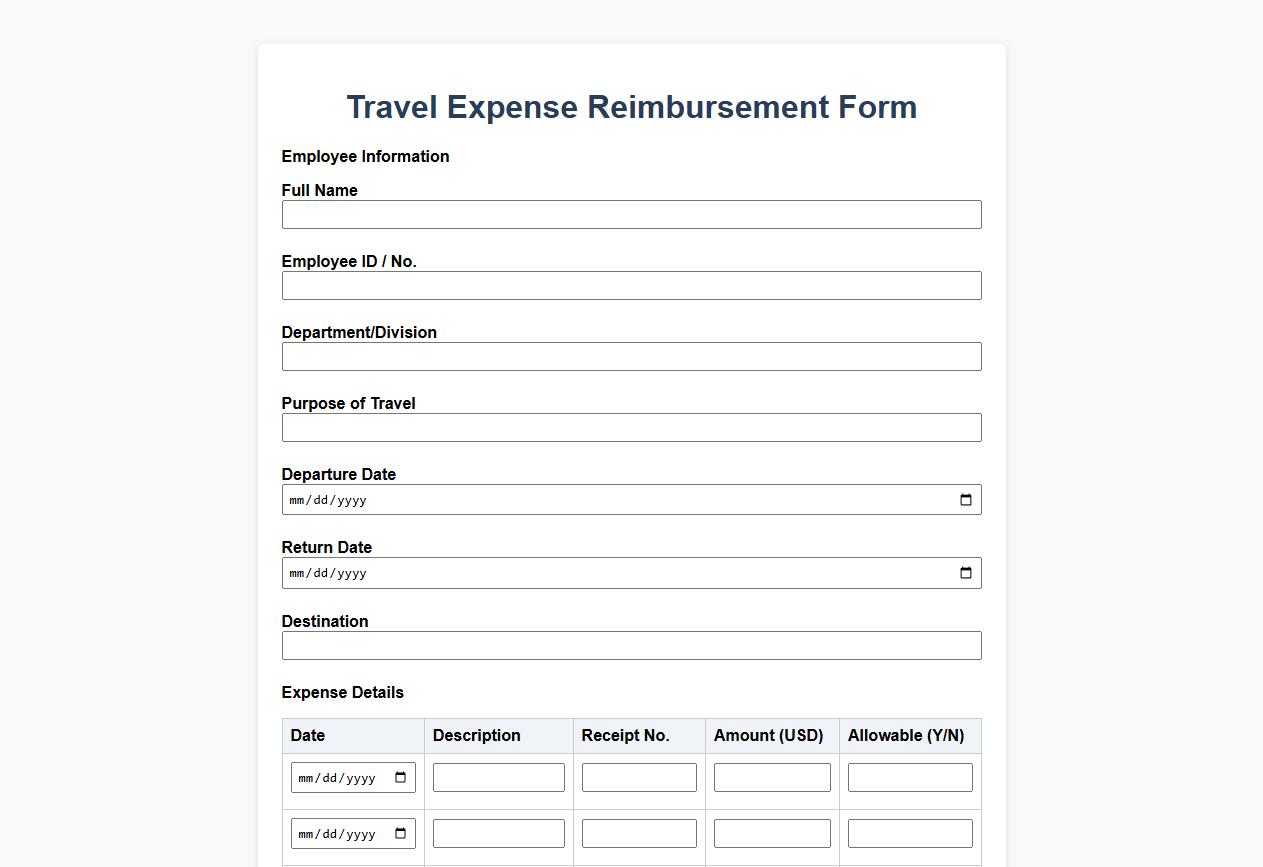Focus the Amount (USD) field in first row
Image resolution: width=1263 pixels, height=867 pixels.
coord(771,776)
